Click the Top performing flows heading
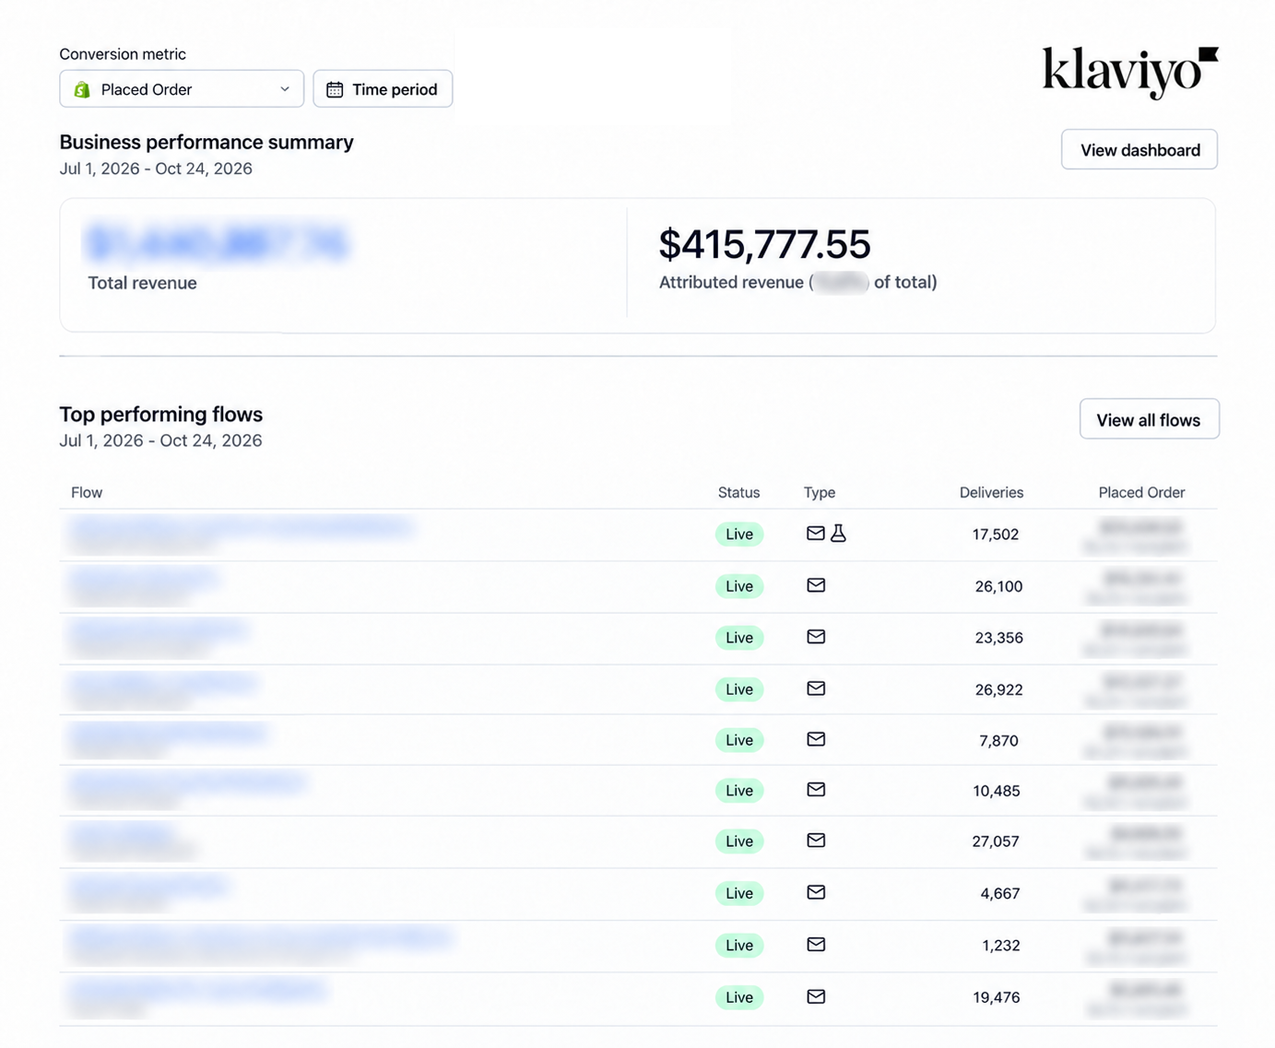The width and height of the screenshot is (1275, 1048). [161, 414]
